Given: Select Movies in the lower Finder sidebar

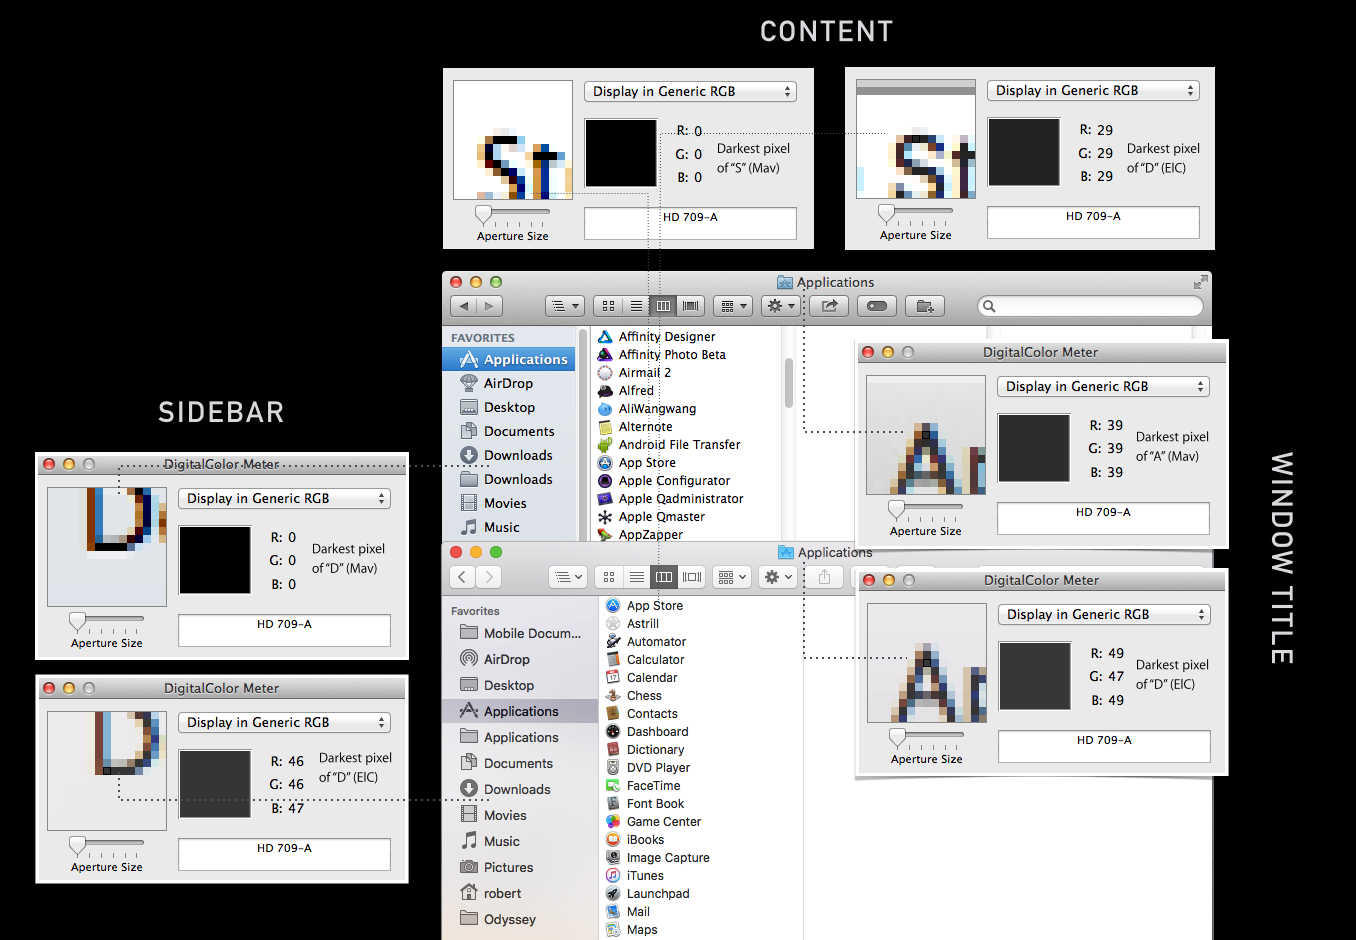Looking at the screenshot, I should point(520,815).
